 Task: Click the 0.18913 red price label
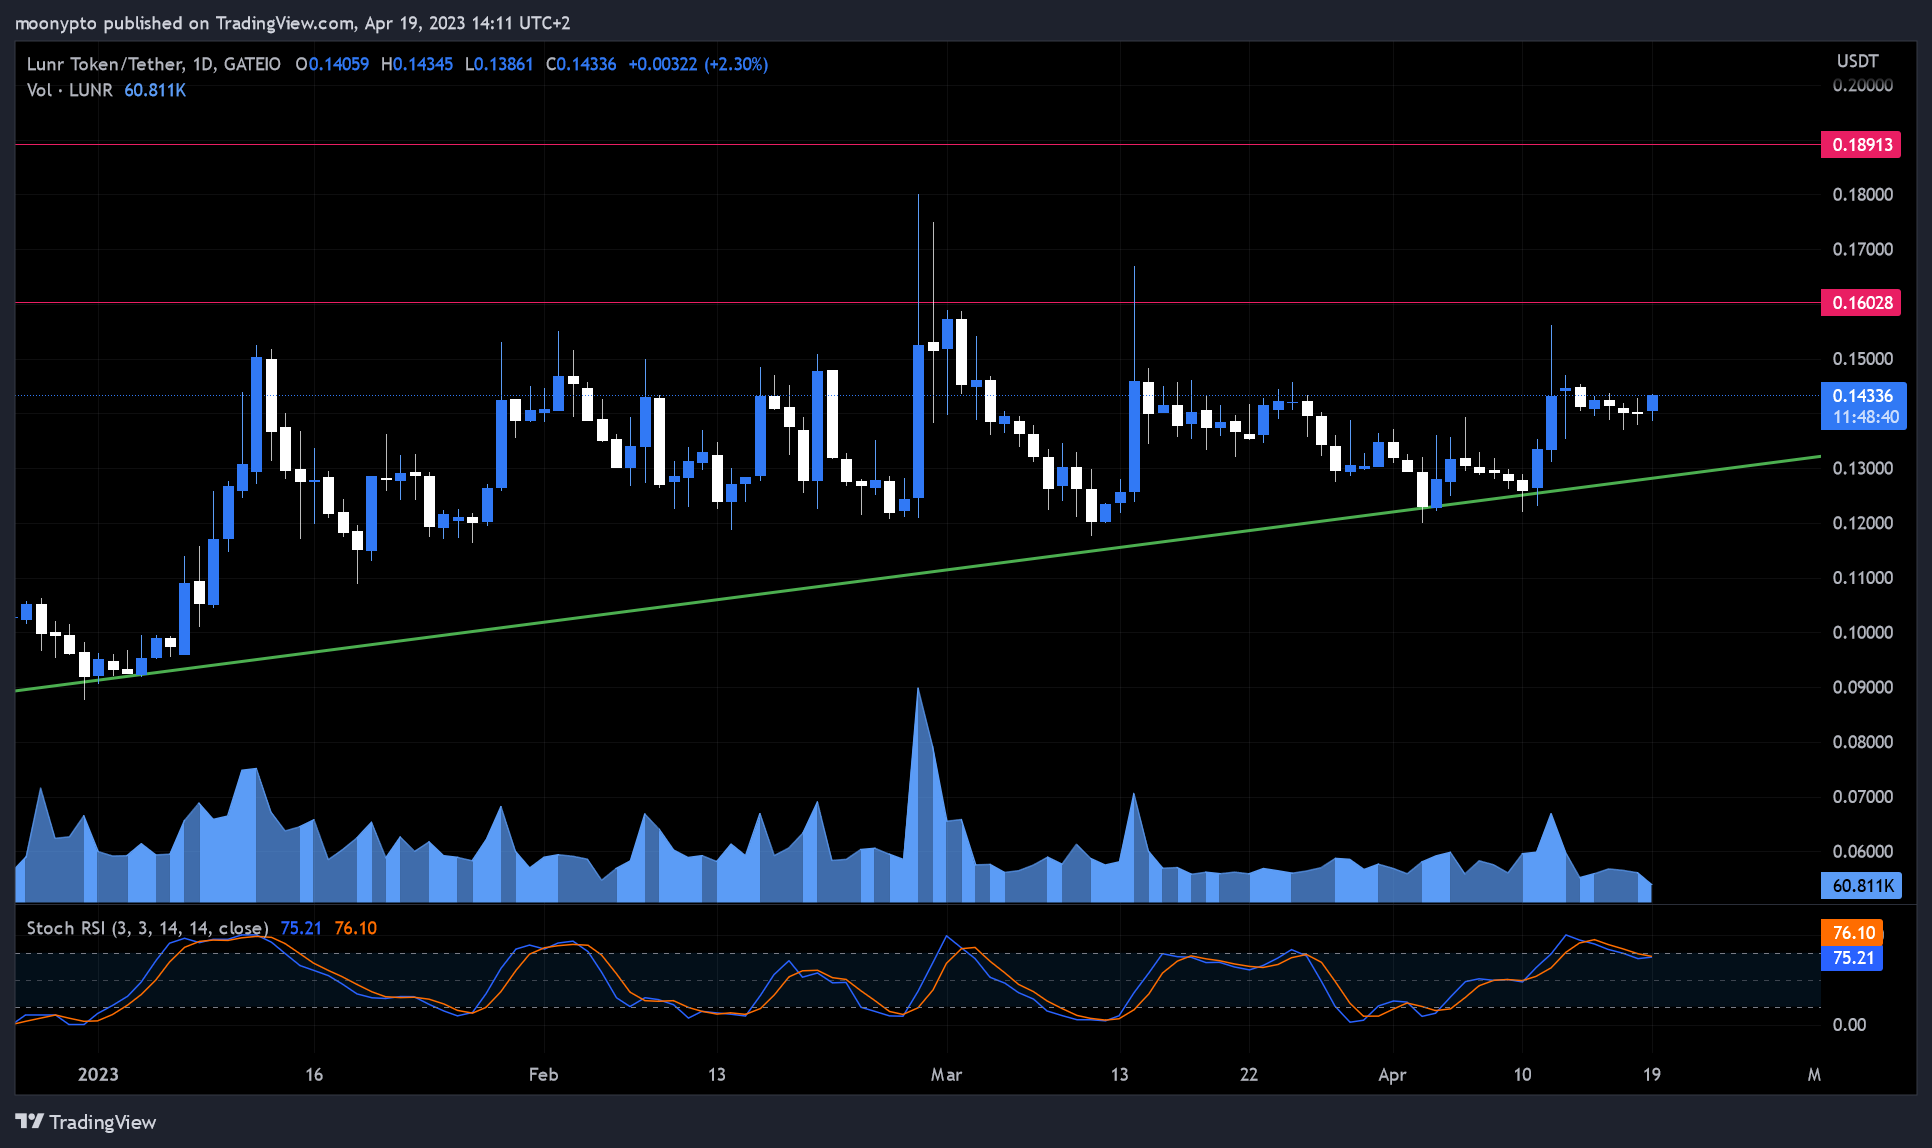pos(1861,145)
